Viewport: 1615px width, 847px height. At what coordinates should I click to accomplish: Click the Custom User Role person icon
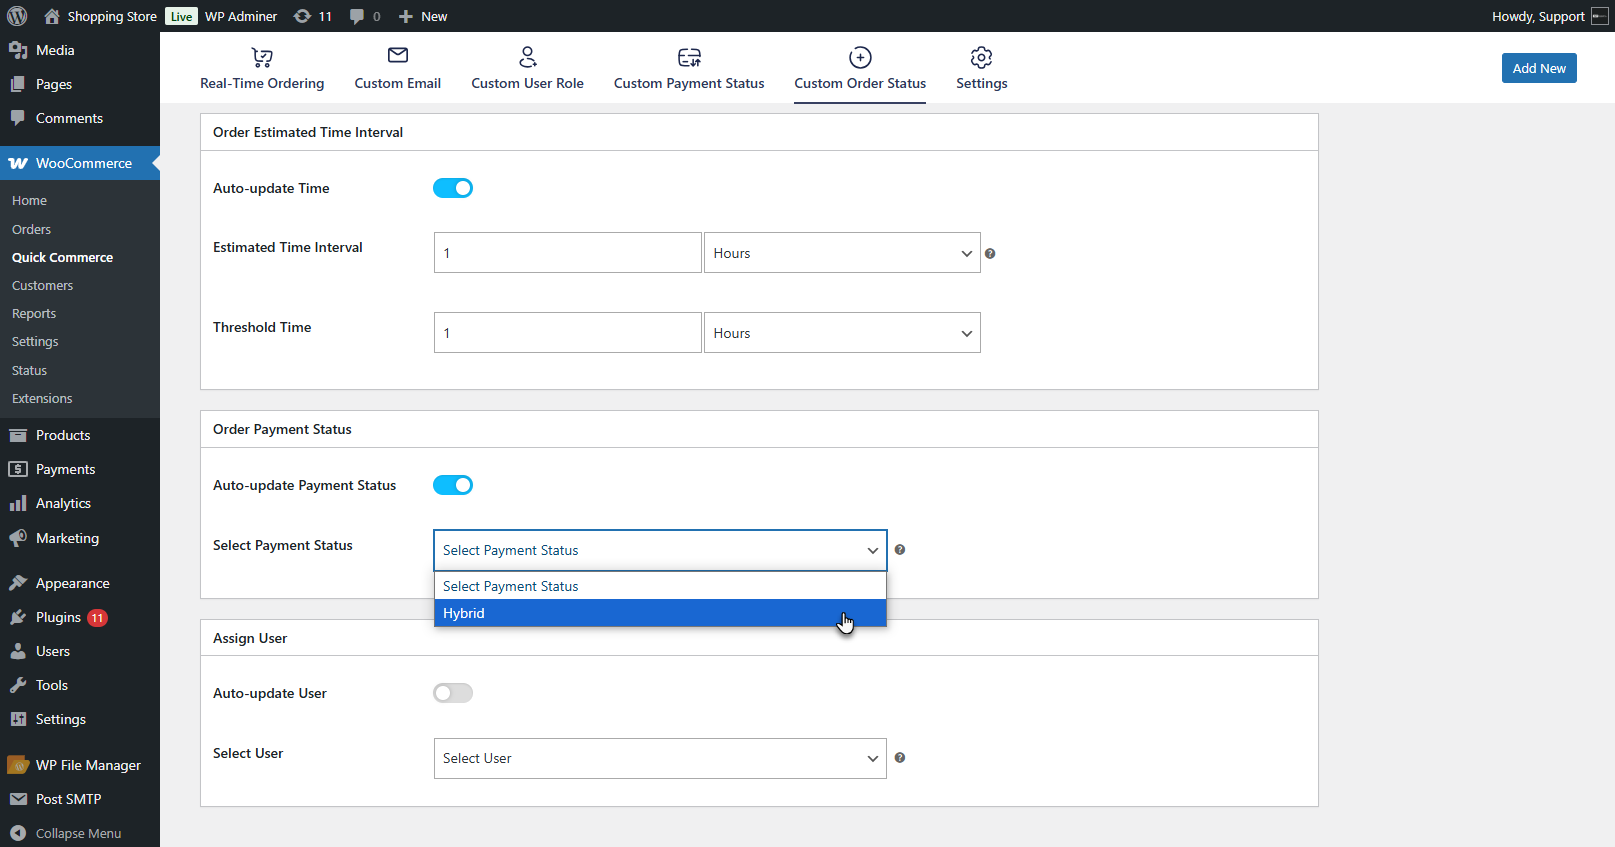click(527, 57)
